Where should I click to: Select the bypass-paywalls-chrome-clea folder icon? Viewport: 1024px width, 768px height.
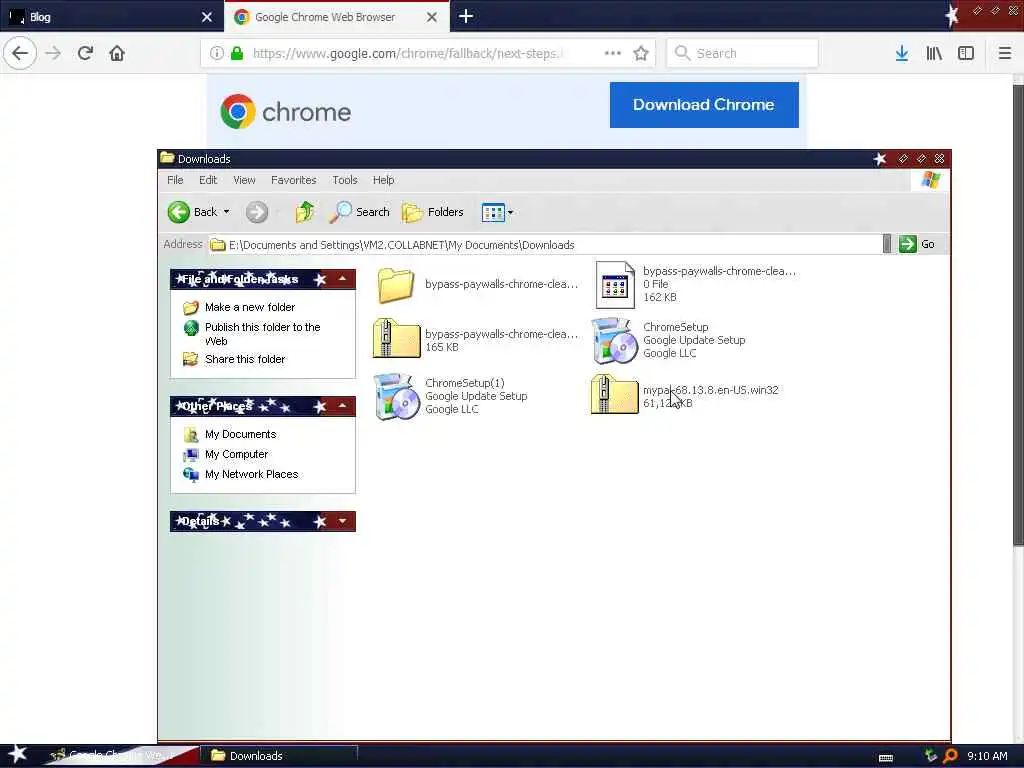[x=395, y=285]
